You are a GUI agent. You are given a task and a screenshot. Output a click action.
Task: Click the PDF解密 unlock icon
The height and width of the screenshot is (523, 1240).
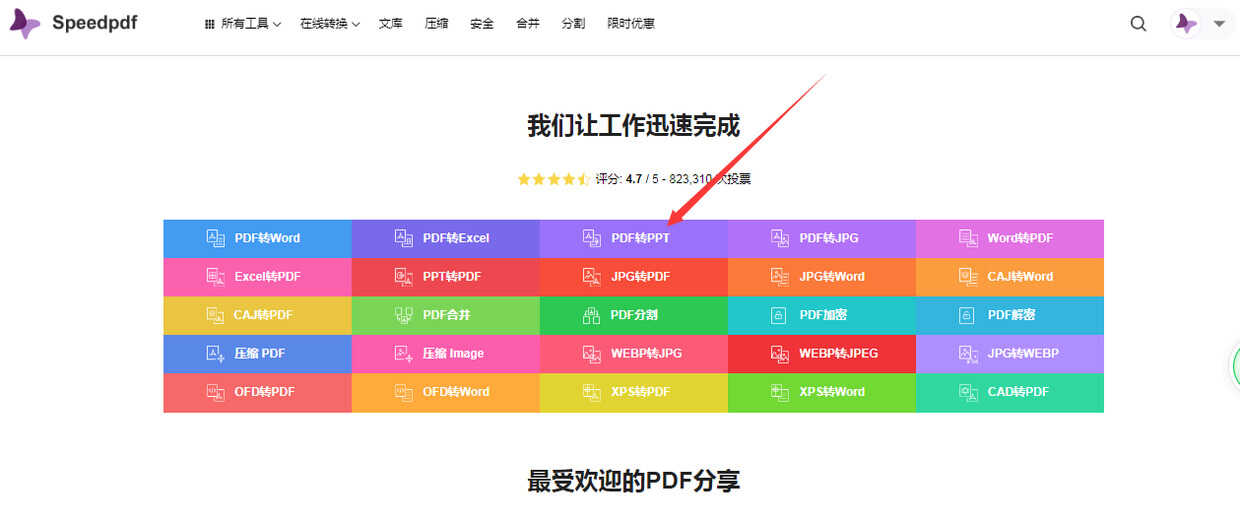pos(967,315)
